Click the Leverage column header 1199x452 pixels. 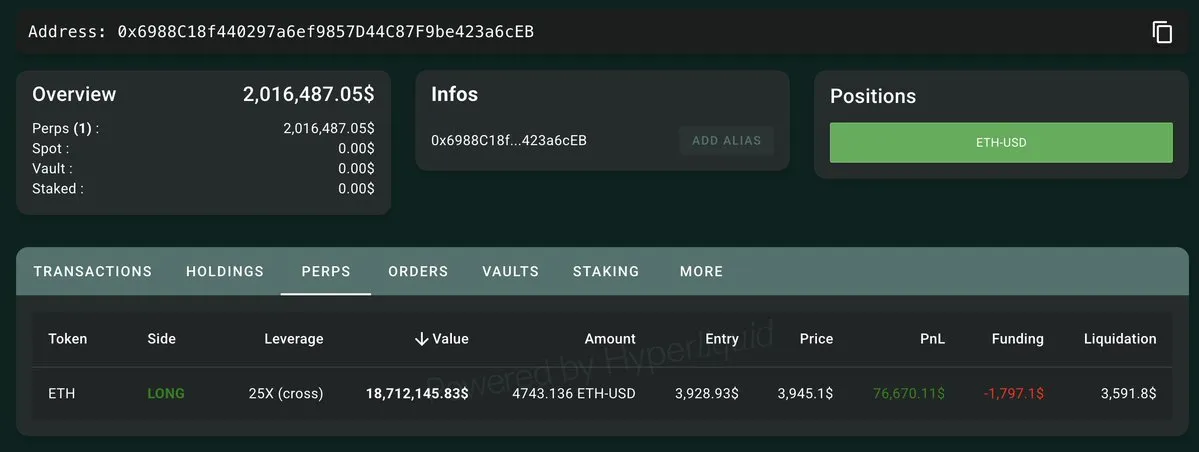click(294, 339)
